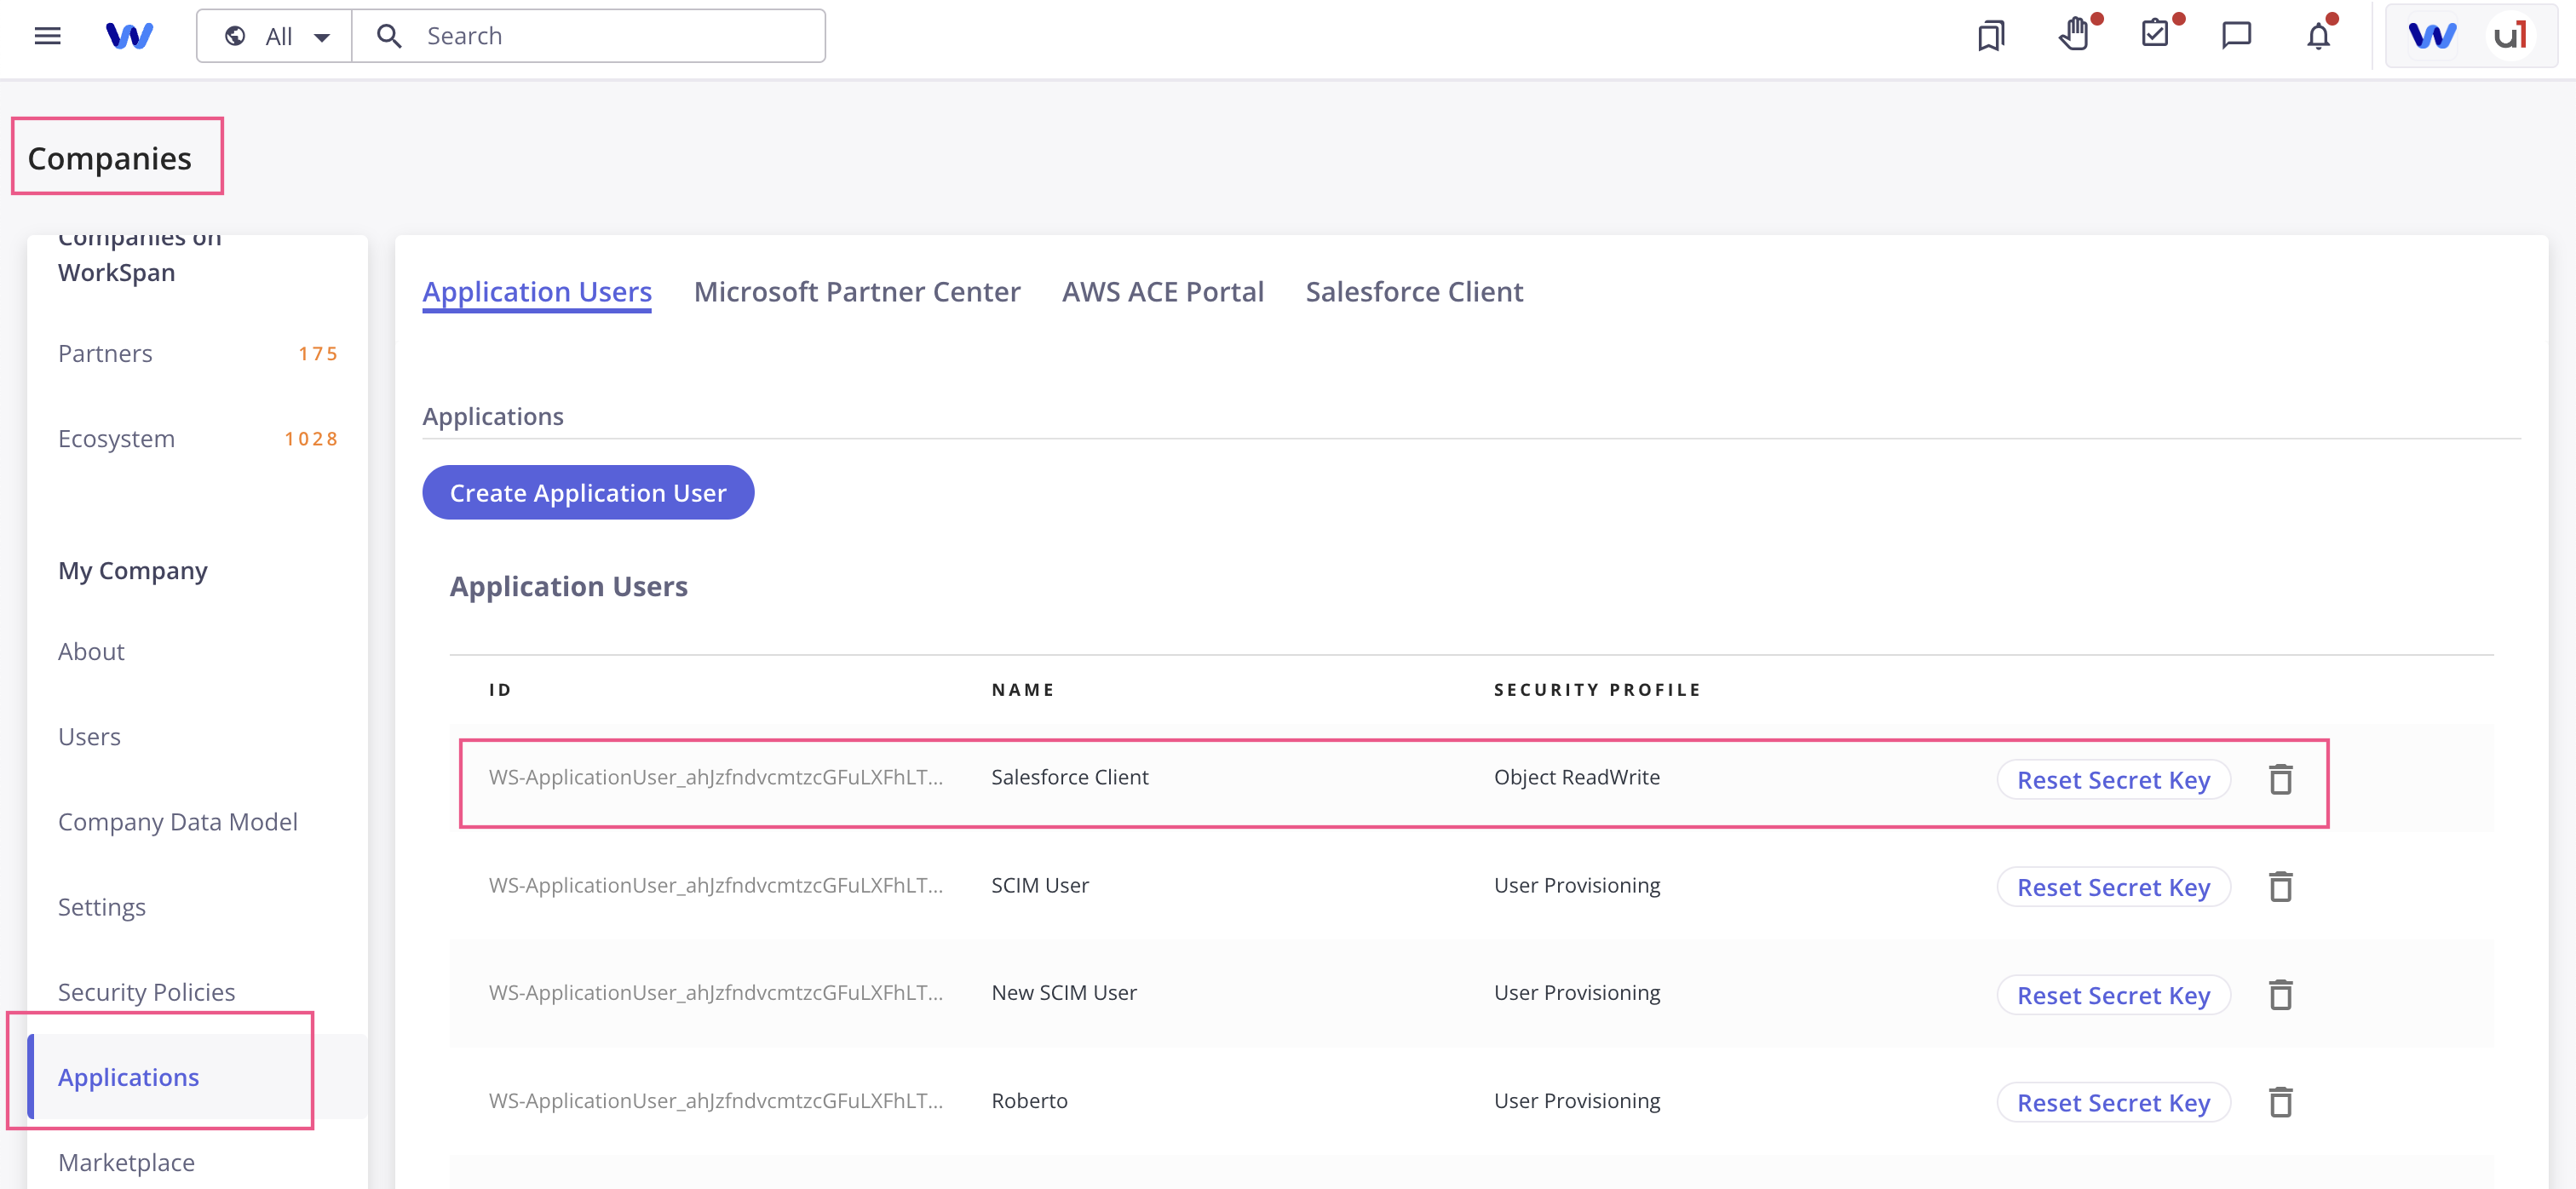Click User Provisioning in SCIM User row

coord(1577,885)
